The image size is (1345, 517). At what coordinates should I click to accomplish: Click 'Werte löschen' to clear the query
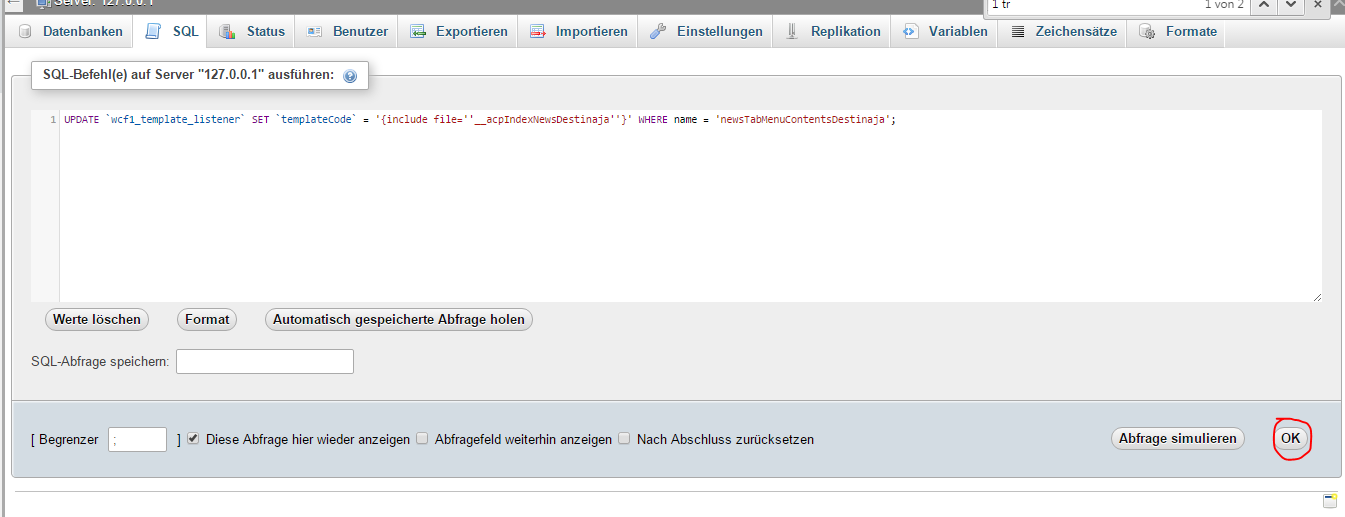(97, 319)
